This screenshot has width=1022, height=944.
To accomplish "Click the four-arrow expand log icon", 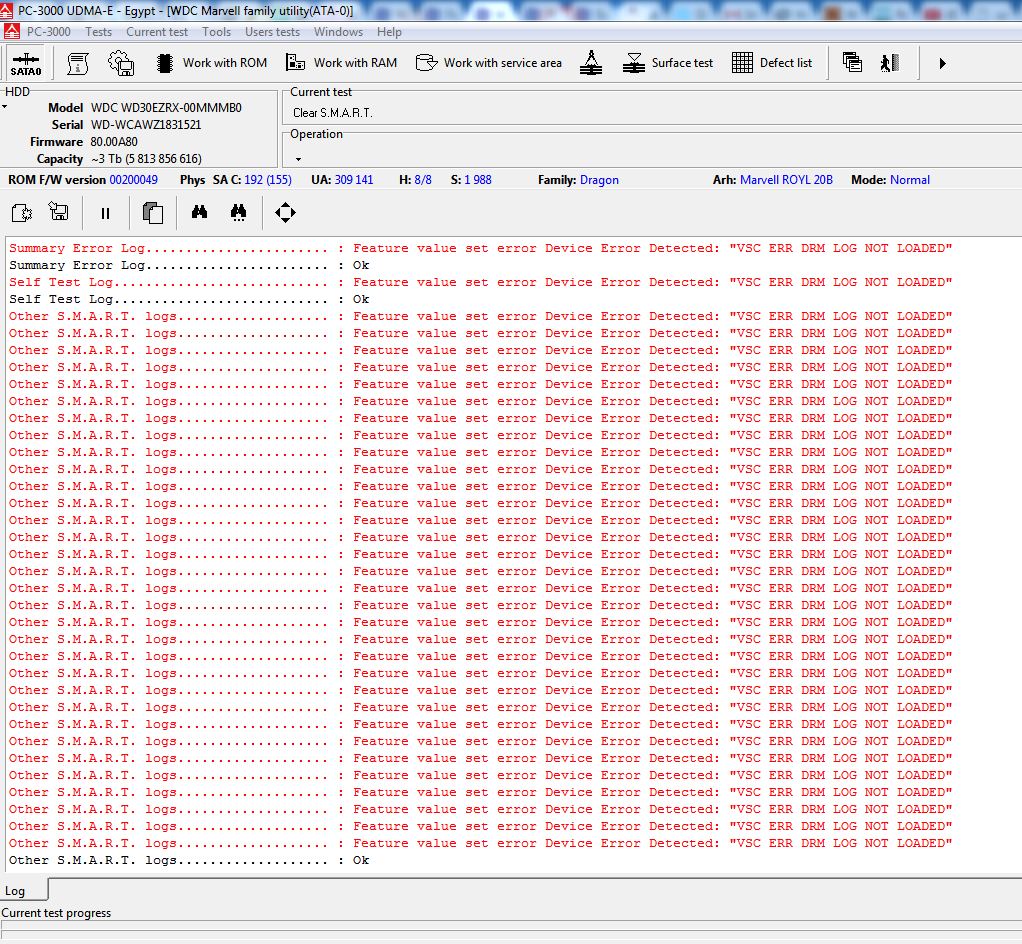I will (x=285, y=213).
